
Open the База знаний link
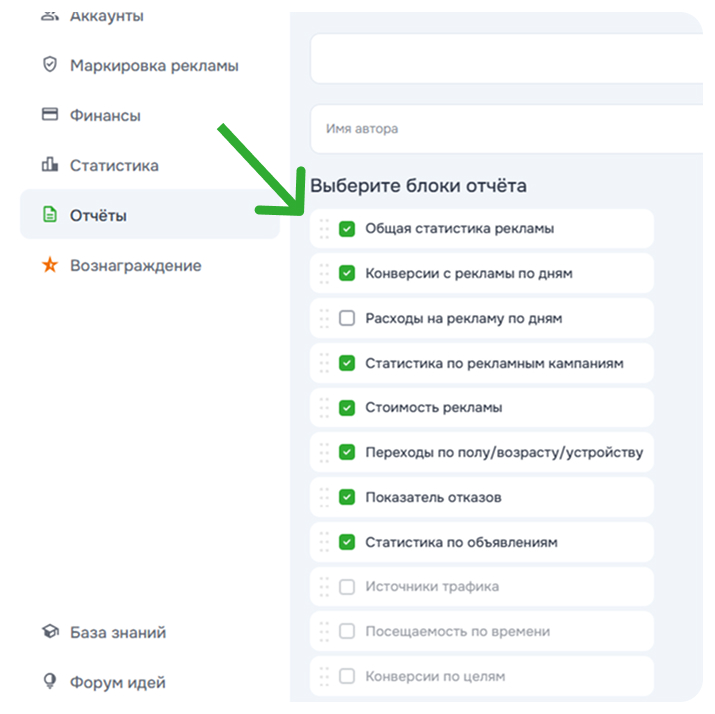(118, 632)
